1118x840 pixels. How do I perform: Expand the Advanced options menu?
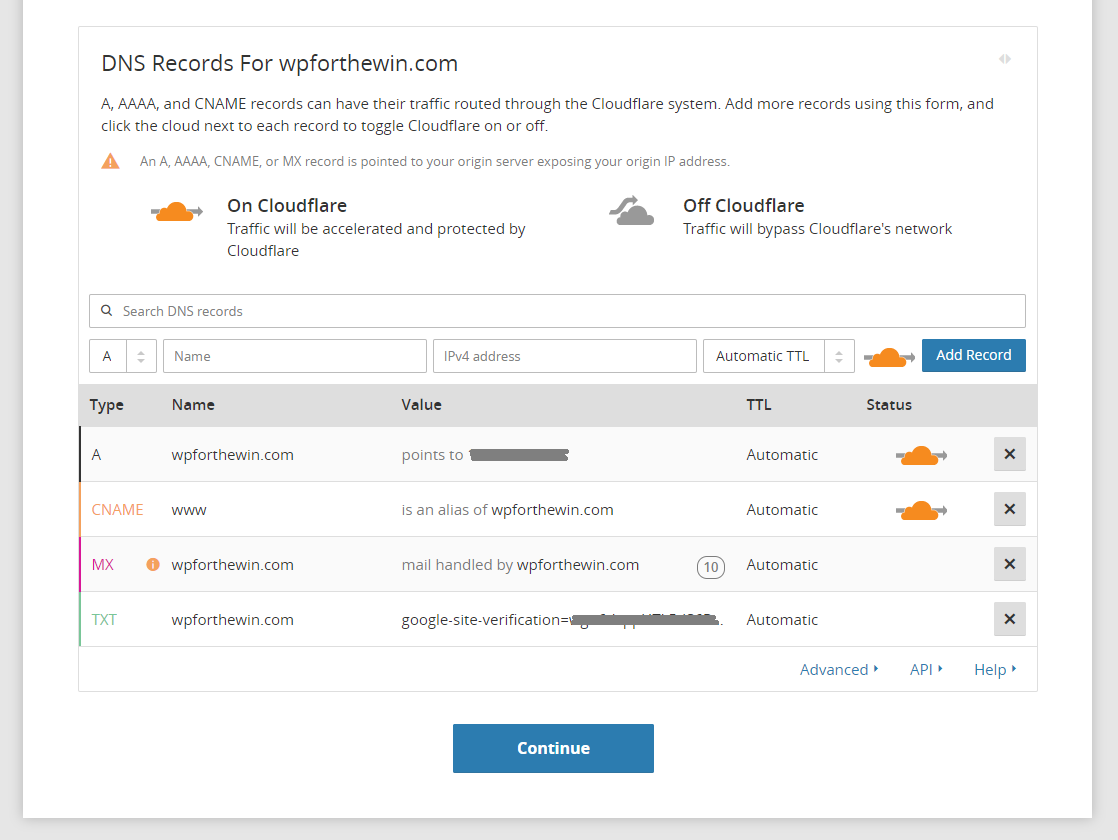(x=838, y=670)
